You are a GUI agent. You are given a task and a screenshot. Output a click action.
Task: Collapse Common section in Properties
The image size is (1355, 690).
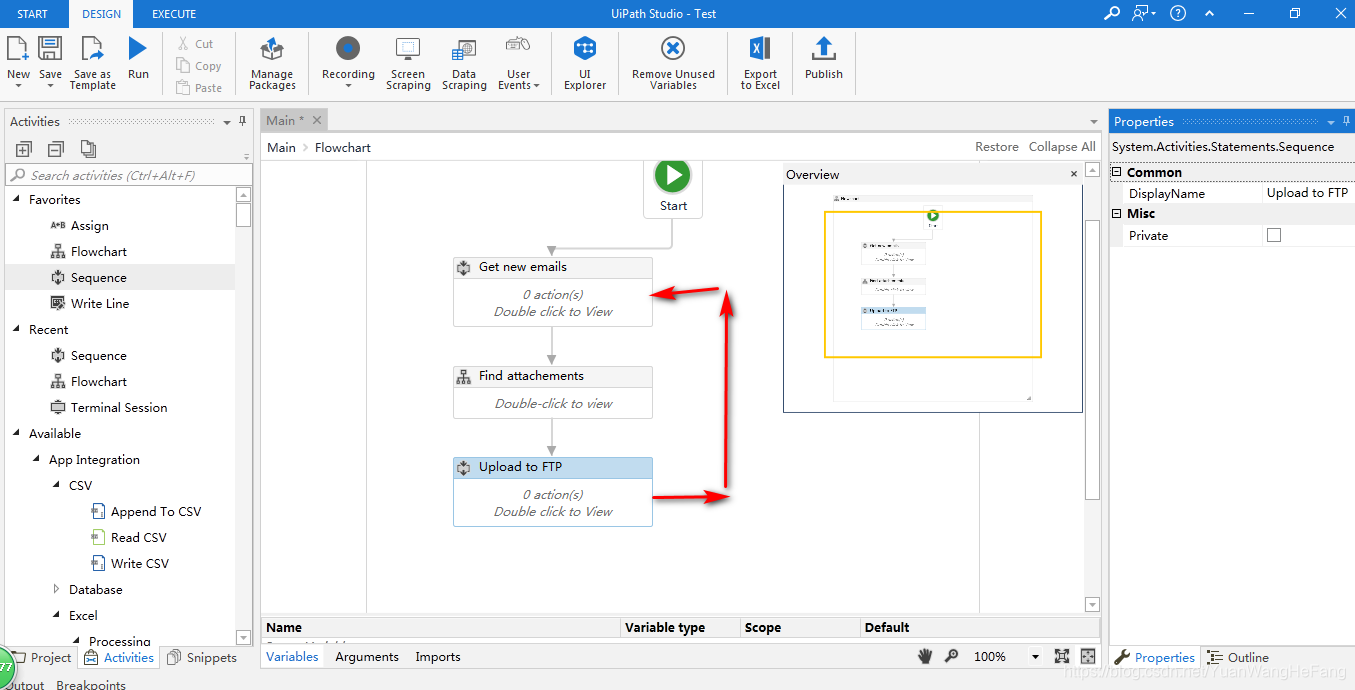click(x=1117, y=172)
